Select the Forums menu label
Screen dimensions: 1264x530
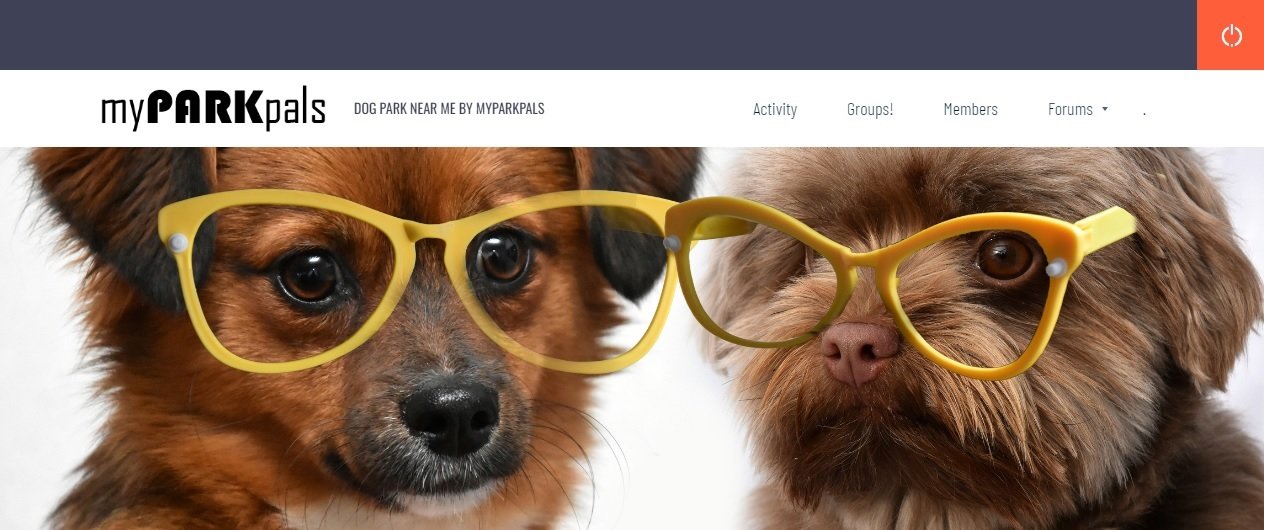(1070, 109)
